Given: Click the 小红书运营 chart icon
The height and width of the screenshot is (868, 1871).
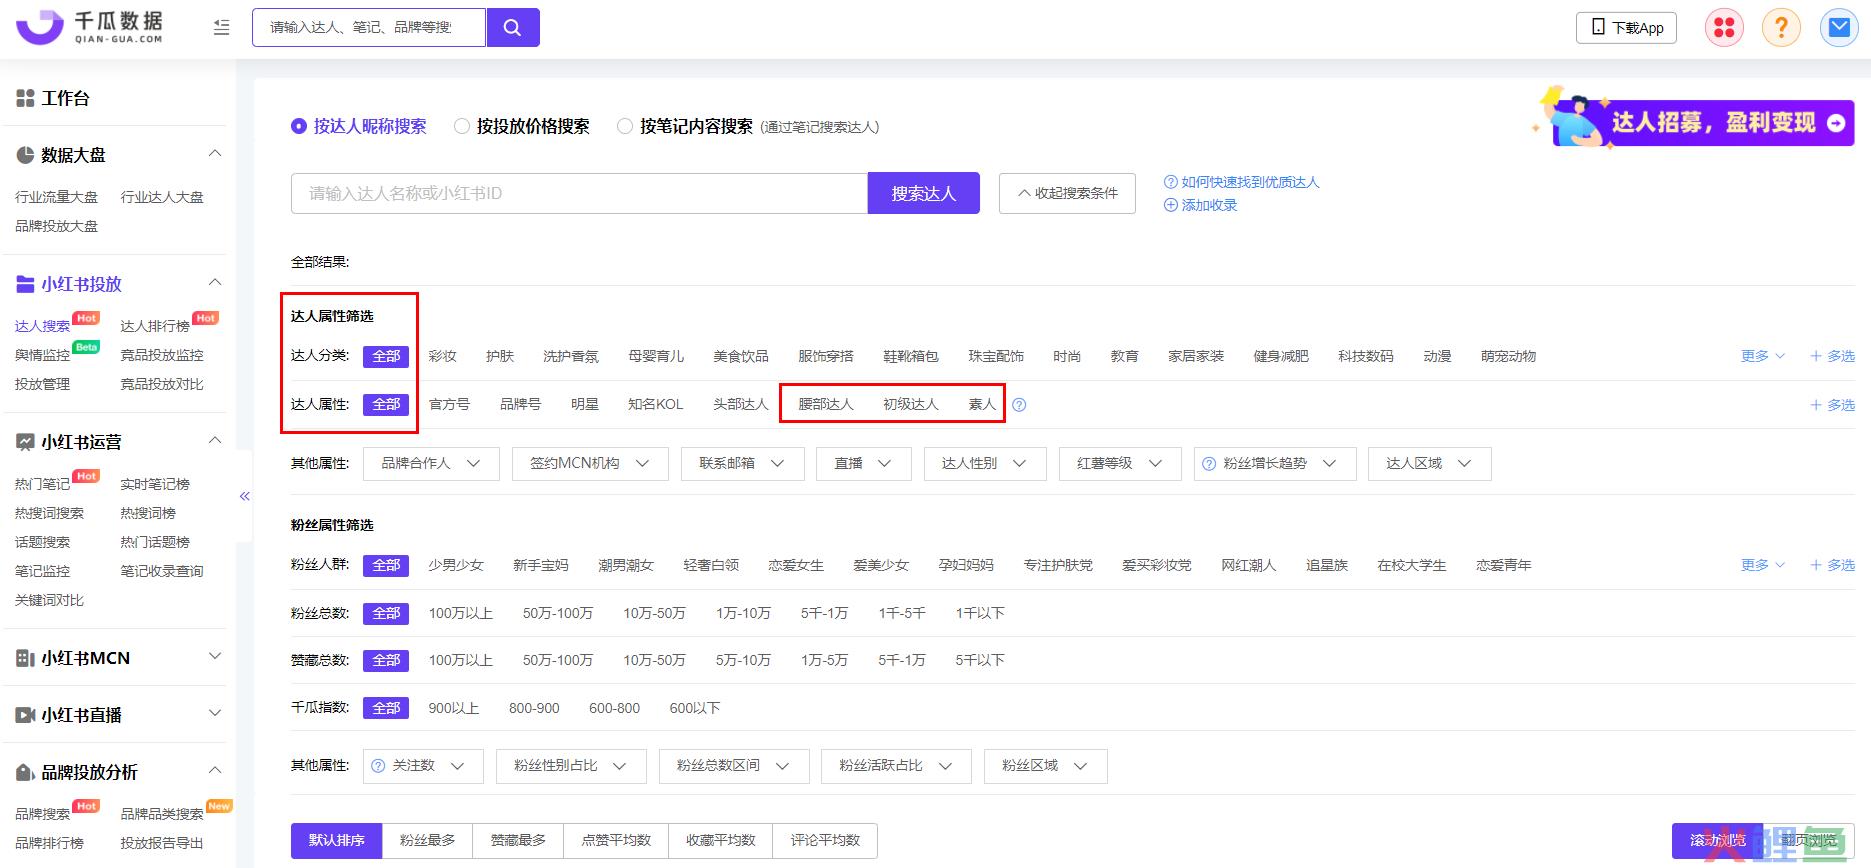Looking at the screenshot, I should 25,442.
